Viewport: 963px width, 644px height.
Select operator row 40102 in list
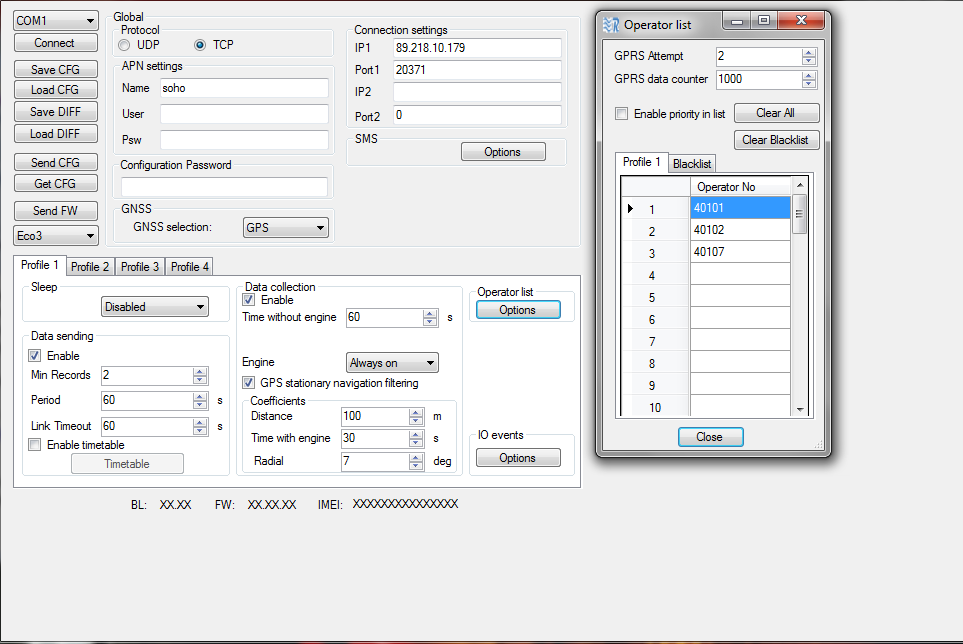(739, 230)
